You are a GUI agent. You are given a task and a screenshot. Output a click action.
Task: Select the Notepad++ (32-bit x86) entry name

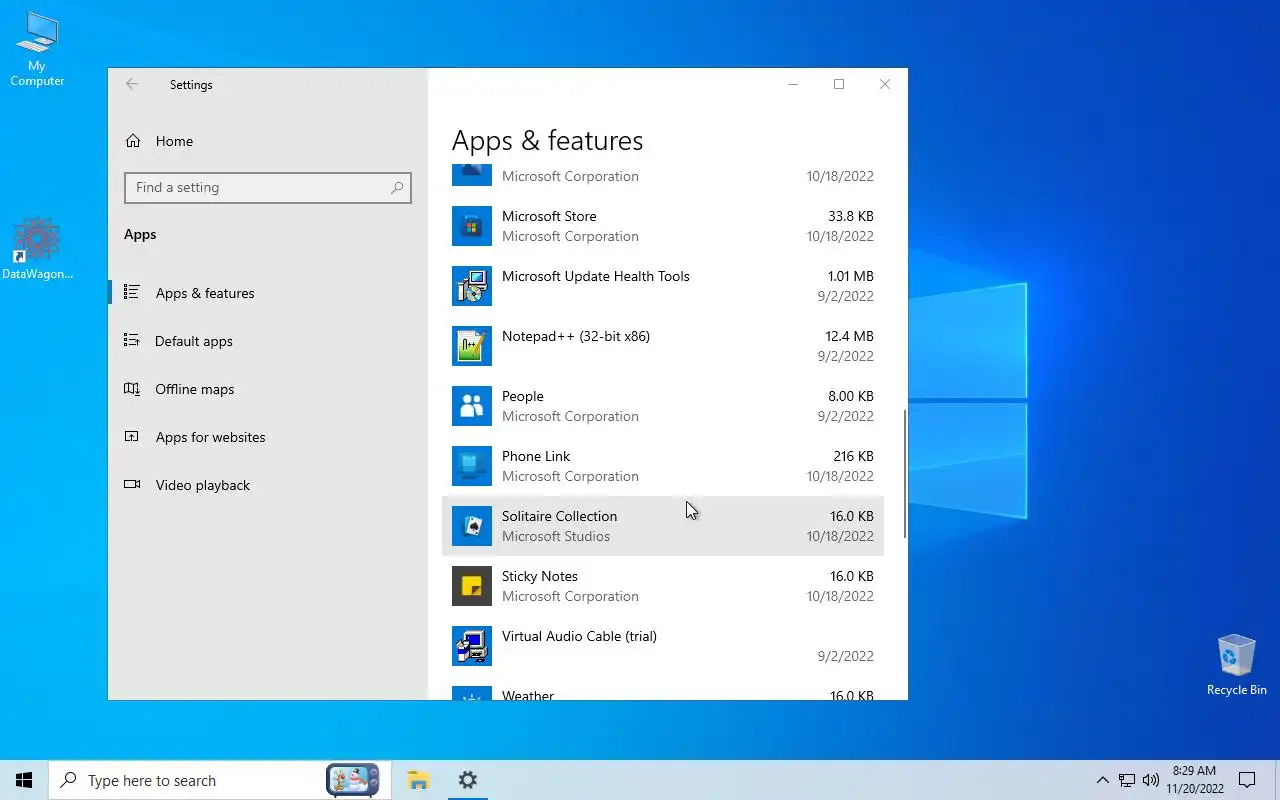576,336
